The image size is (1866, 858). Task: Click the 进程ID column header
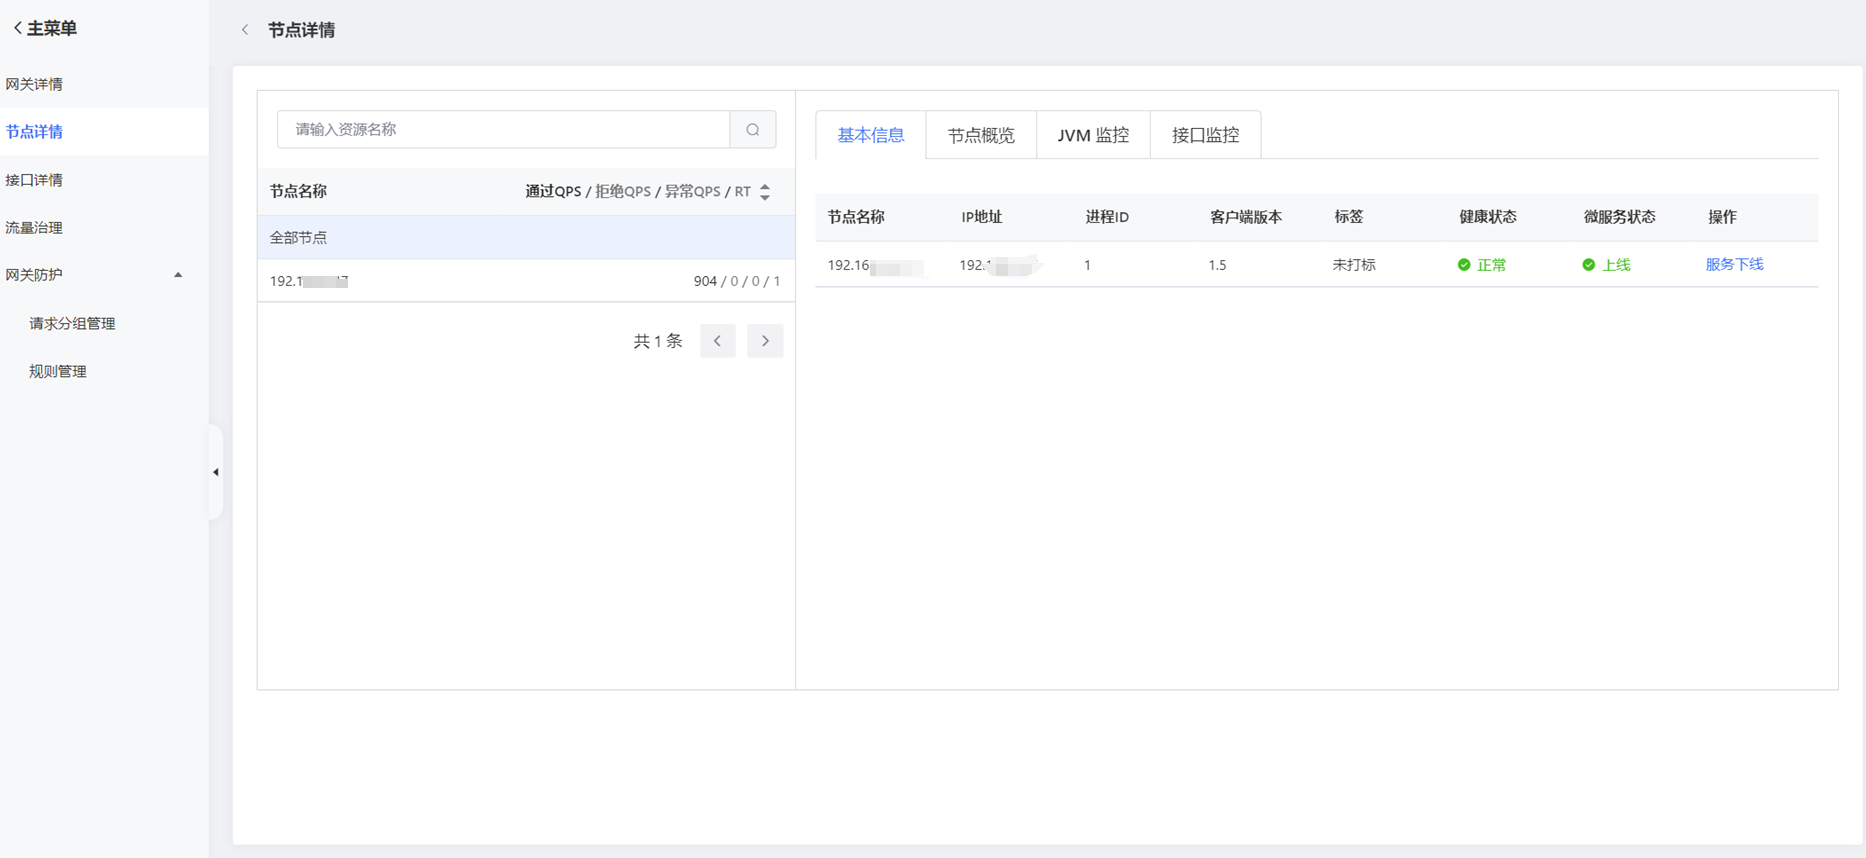tap(1107, 217)
